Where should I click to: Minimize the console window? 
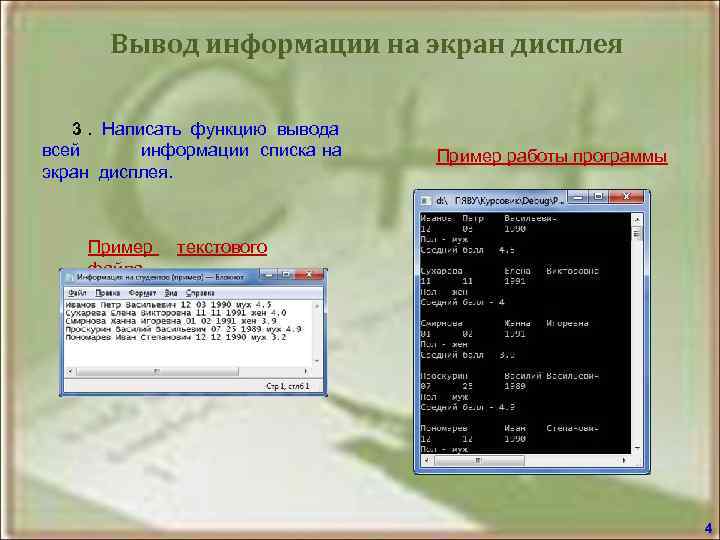click(x=579, y=197)
